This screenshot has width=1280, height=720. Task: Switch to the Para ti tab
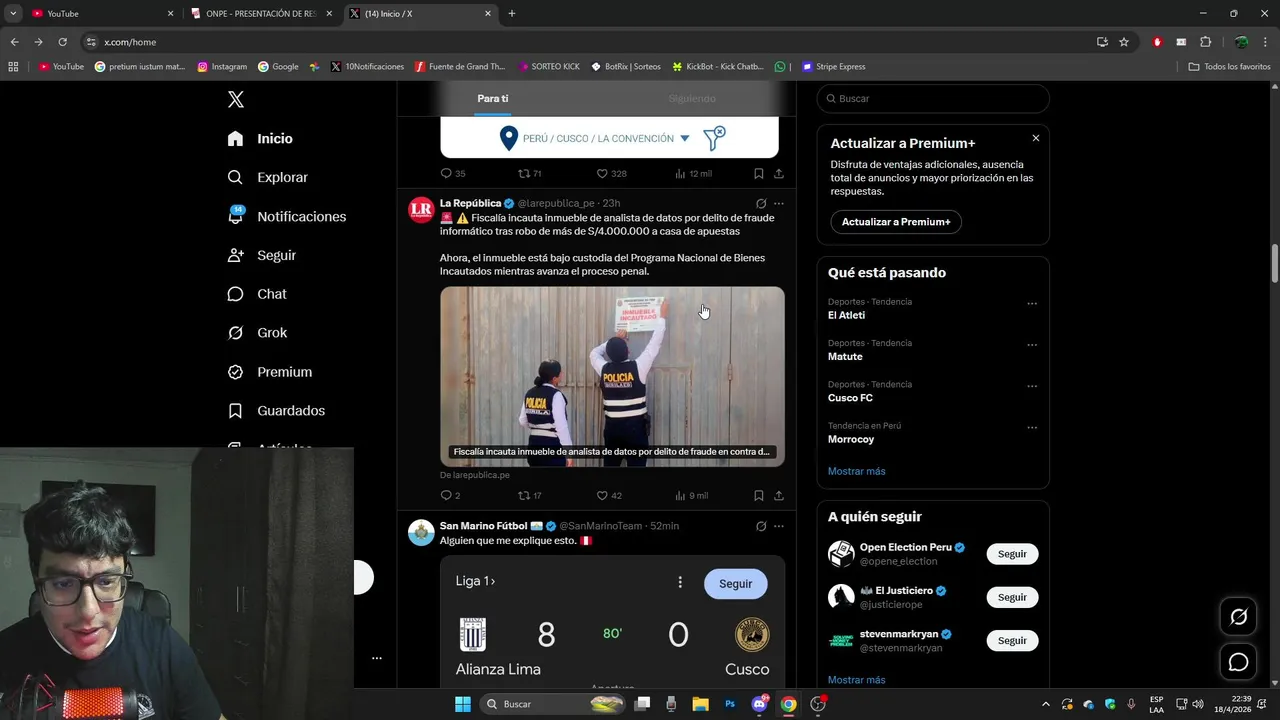[x=492, y=99]
